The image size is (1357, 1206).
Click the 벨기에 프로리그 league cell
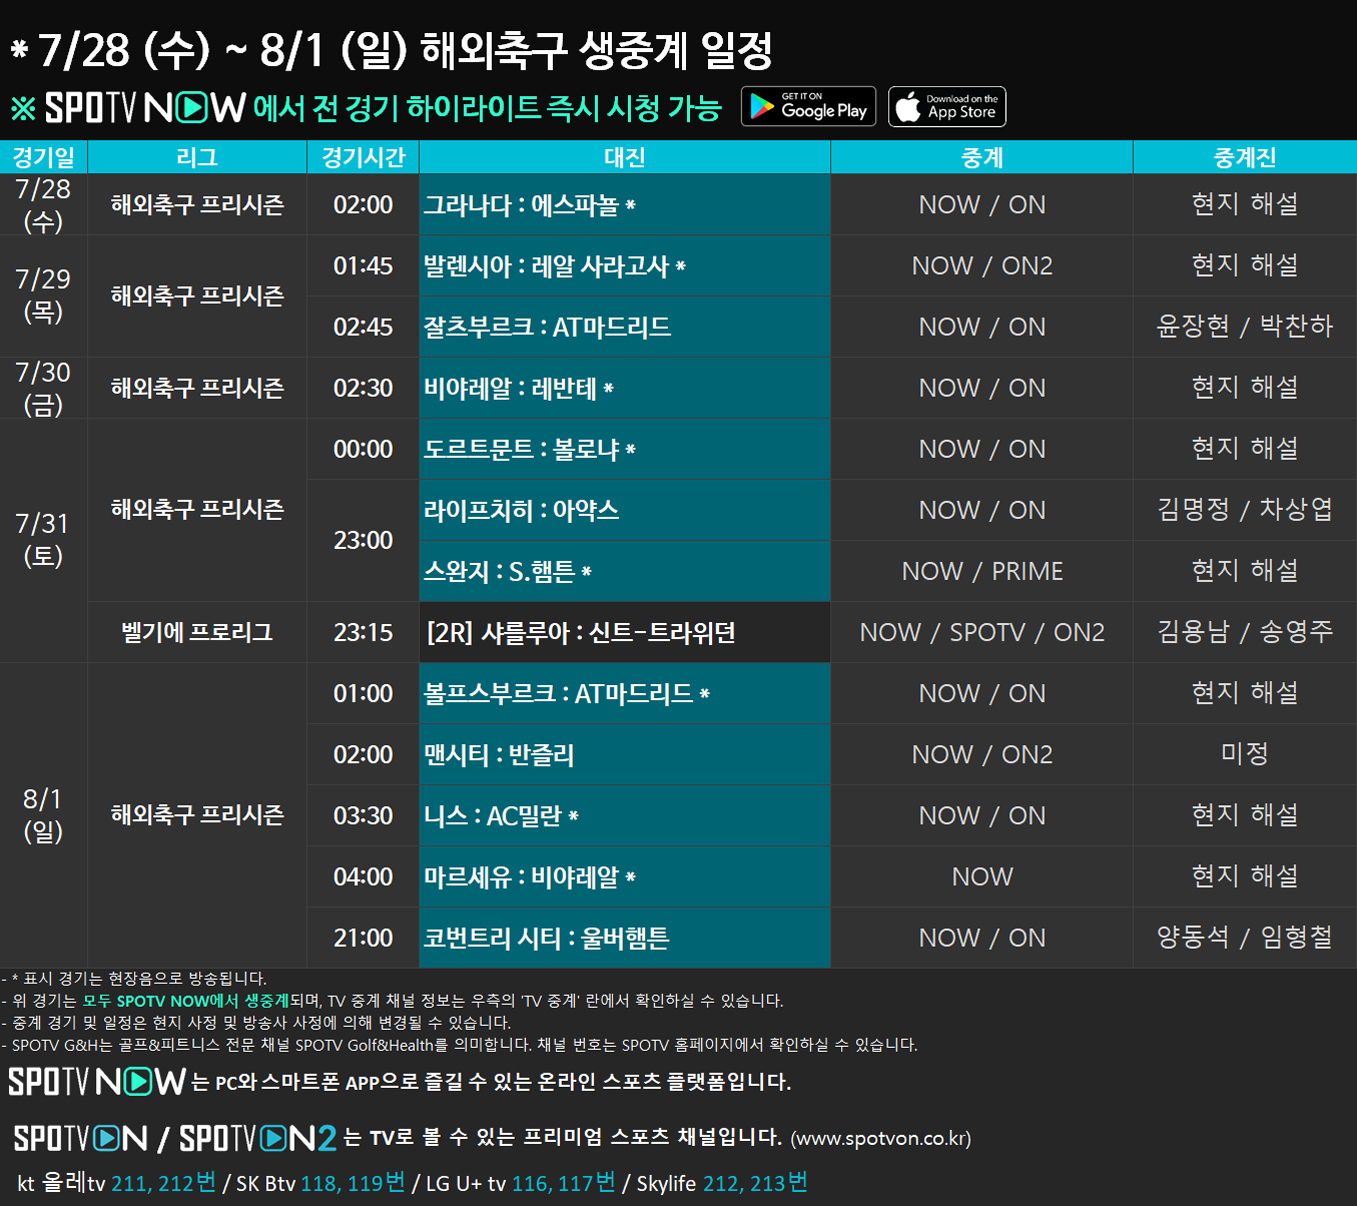197,633
